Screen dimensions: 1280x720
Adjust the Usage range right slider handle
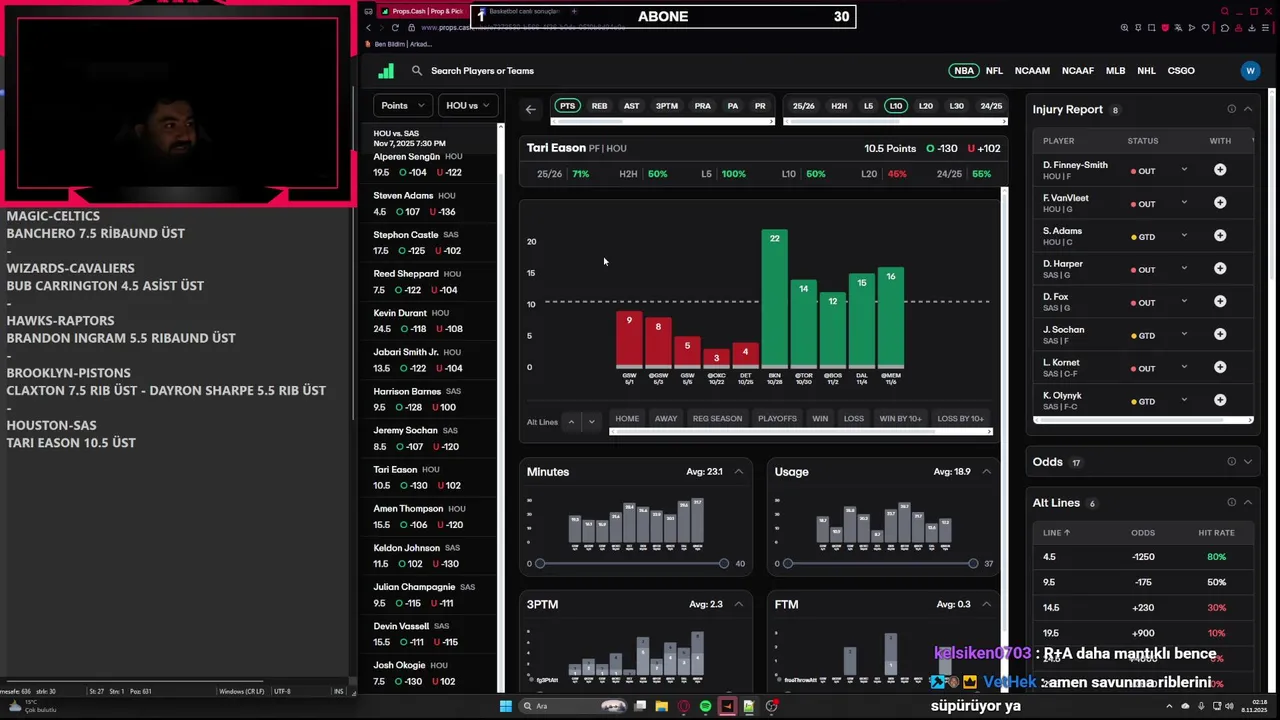972,564
